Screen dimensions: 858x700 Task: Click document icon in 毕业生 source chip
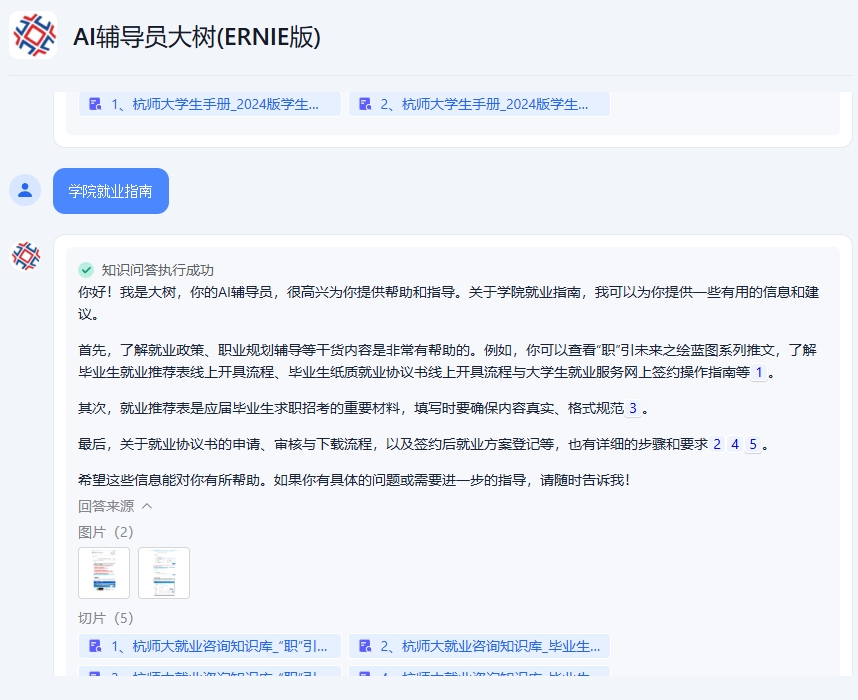click(x=365, y=646)
